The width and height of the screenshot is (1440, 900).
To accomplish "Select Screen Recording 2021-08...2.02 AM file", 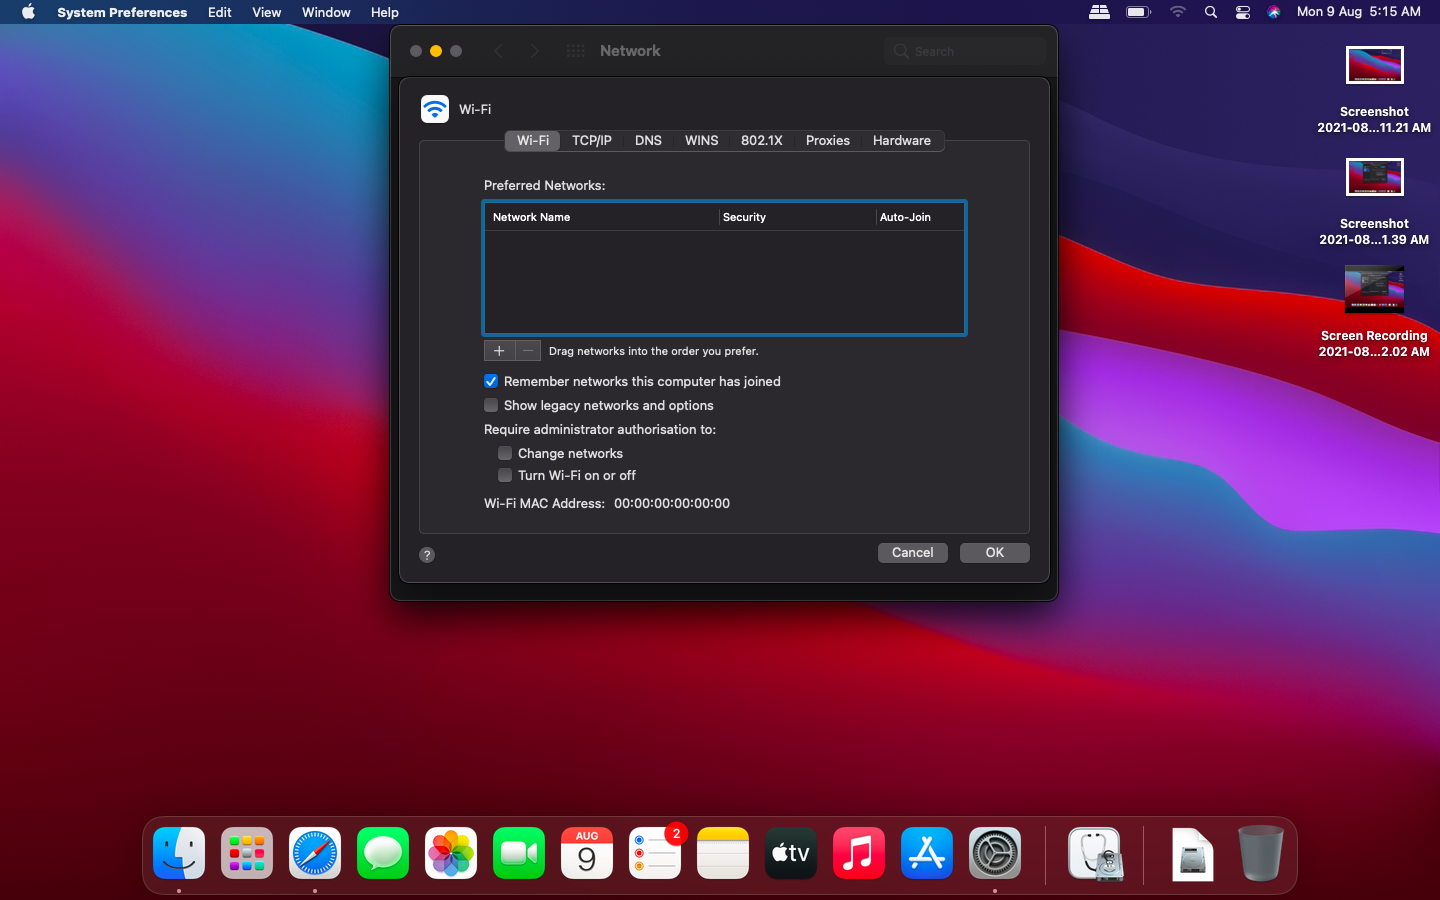I will 1374,311.
